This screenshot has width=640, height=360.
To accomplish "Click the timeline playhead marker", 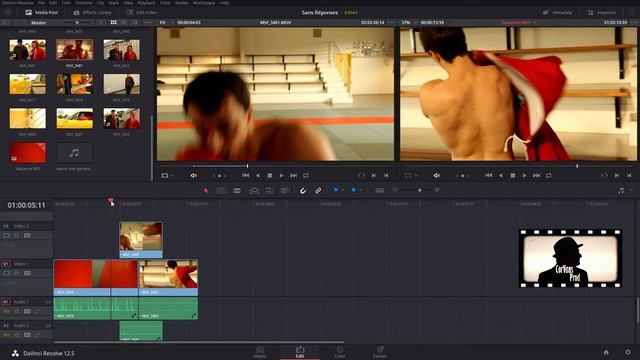I will (111, 200).
